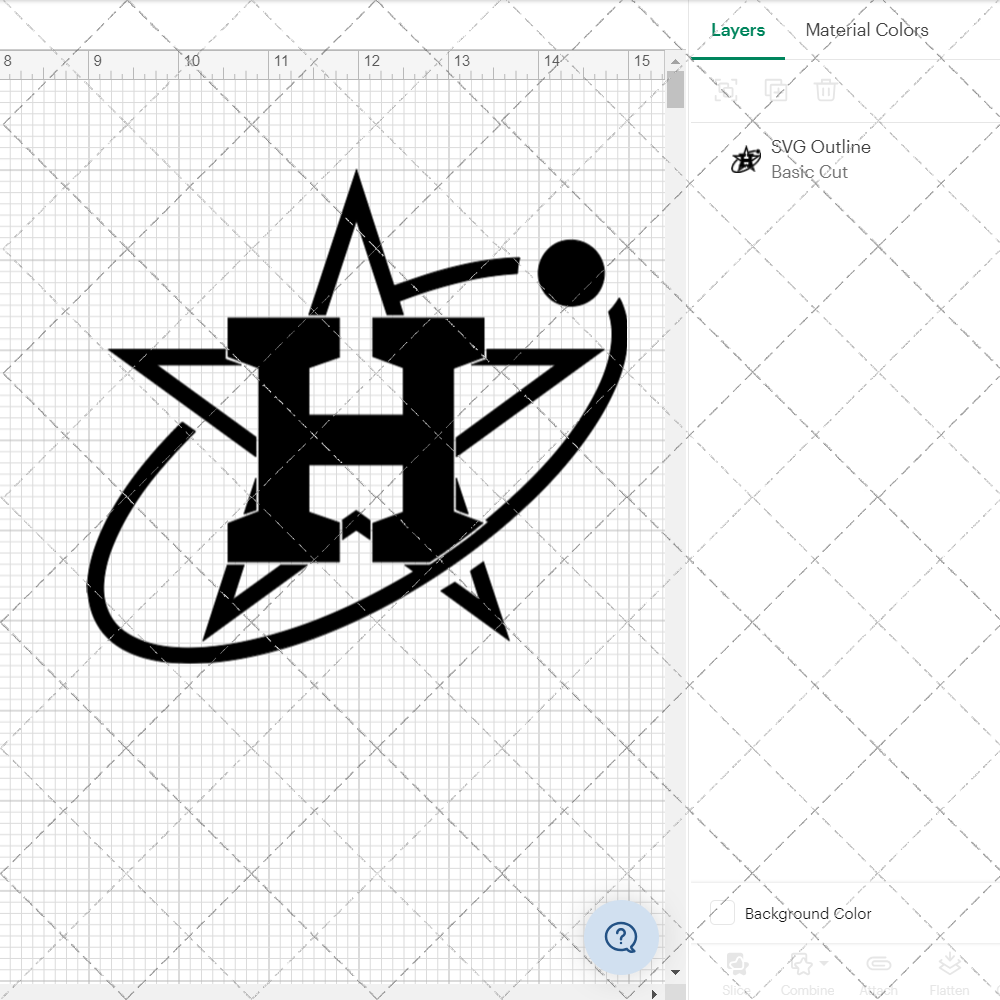
Task: Select the Astros star logo on canvas
Action: (x=357, y=416)
